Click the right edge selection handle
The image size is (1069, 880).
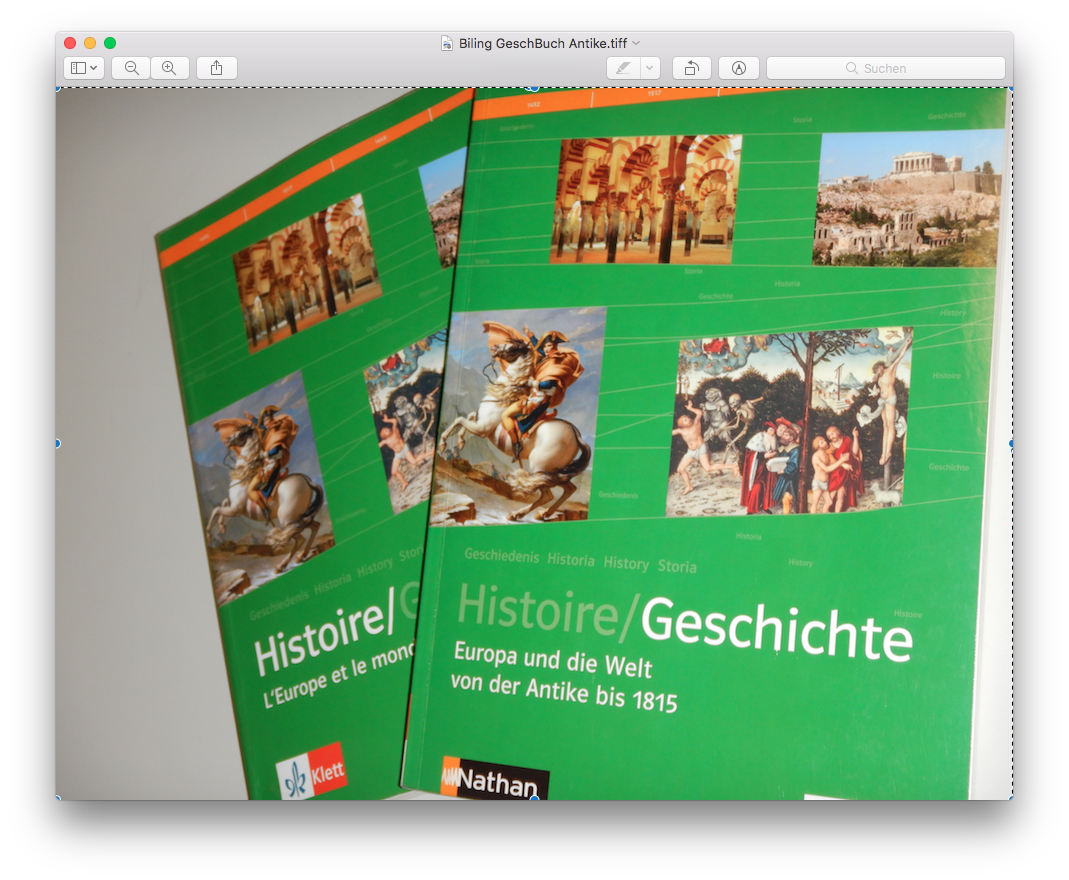click(x=1012, y=444)
